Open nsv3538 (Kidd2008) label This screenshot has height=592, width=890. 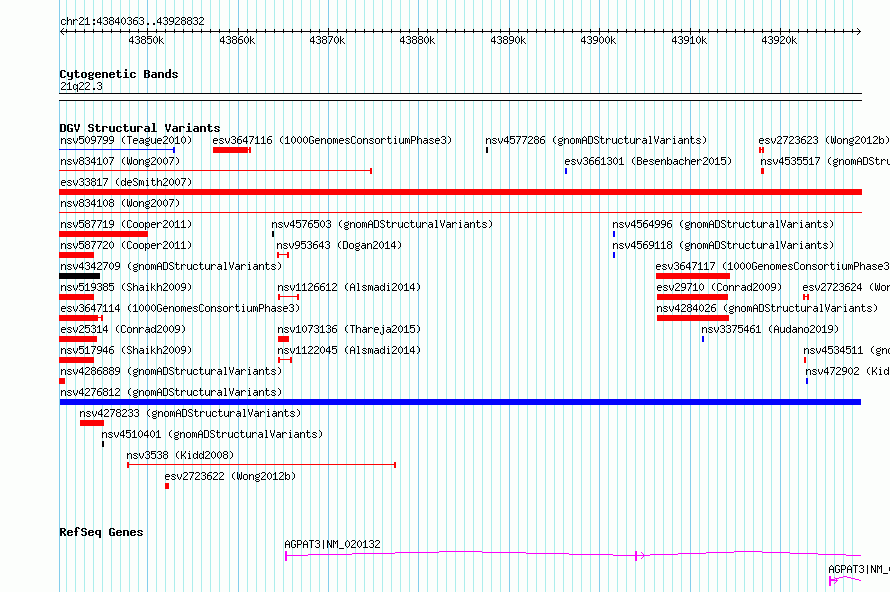point(180,455)
